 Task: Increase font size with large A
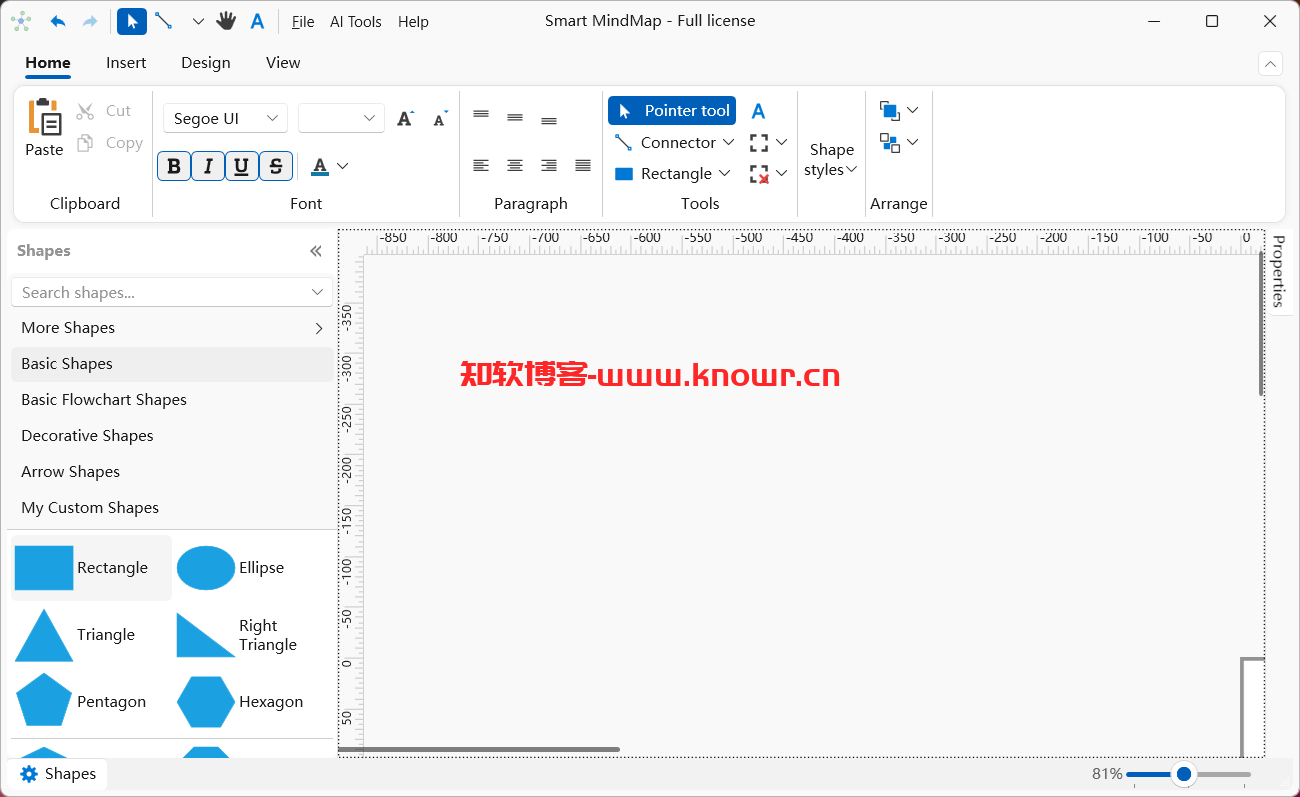(x=405, y=118)
